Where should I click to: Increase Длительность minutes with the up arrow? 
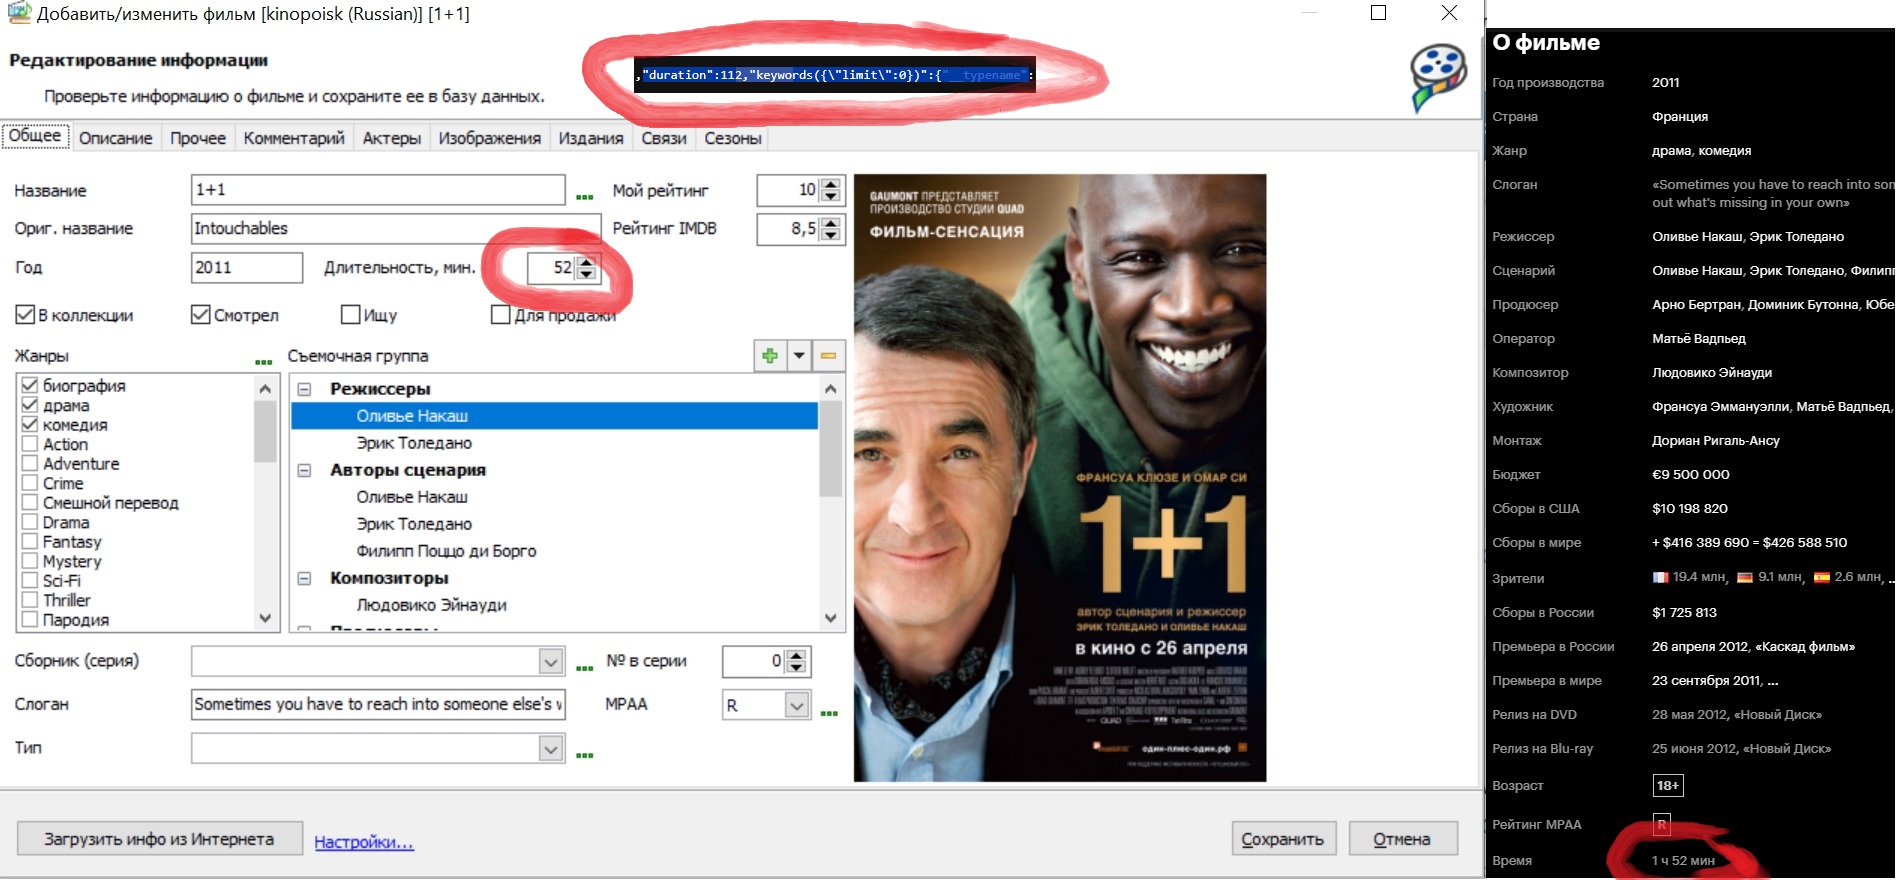tap(587, 262)
